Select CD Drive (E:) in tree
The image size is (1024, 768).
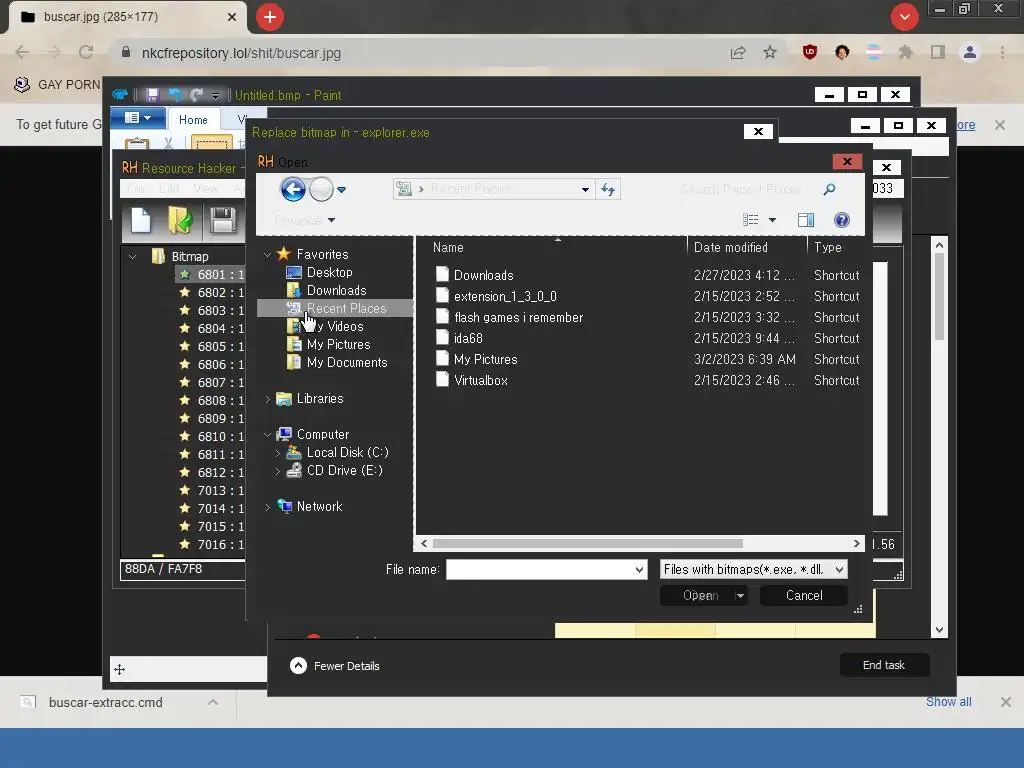344,470
